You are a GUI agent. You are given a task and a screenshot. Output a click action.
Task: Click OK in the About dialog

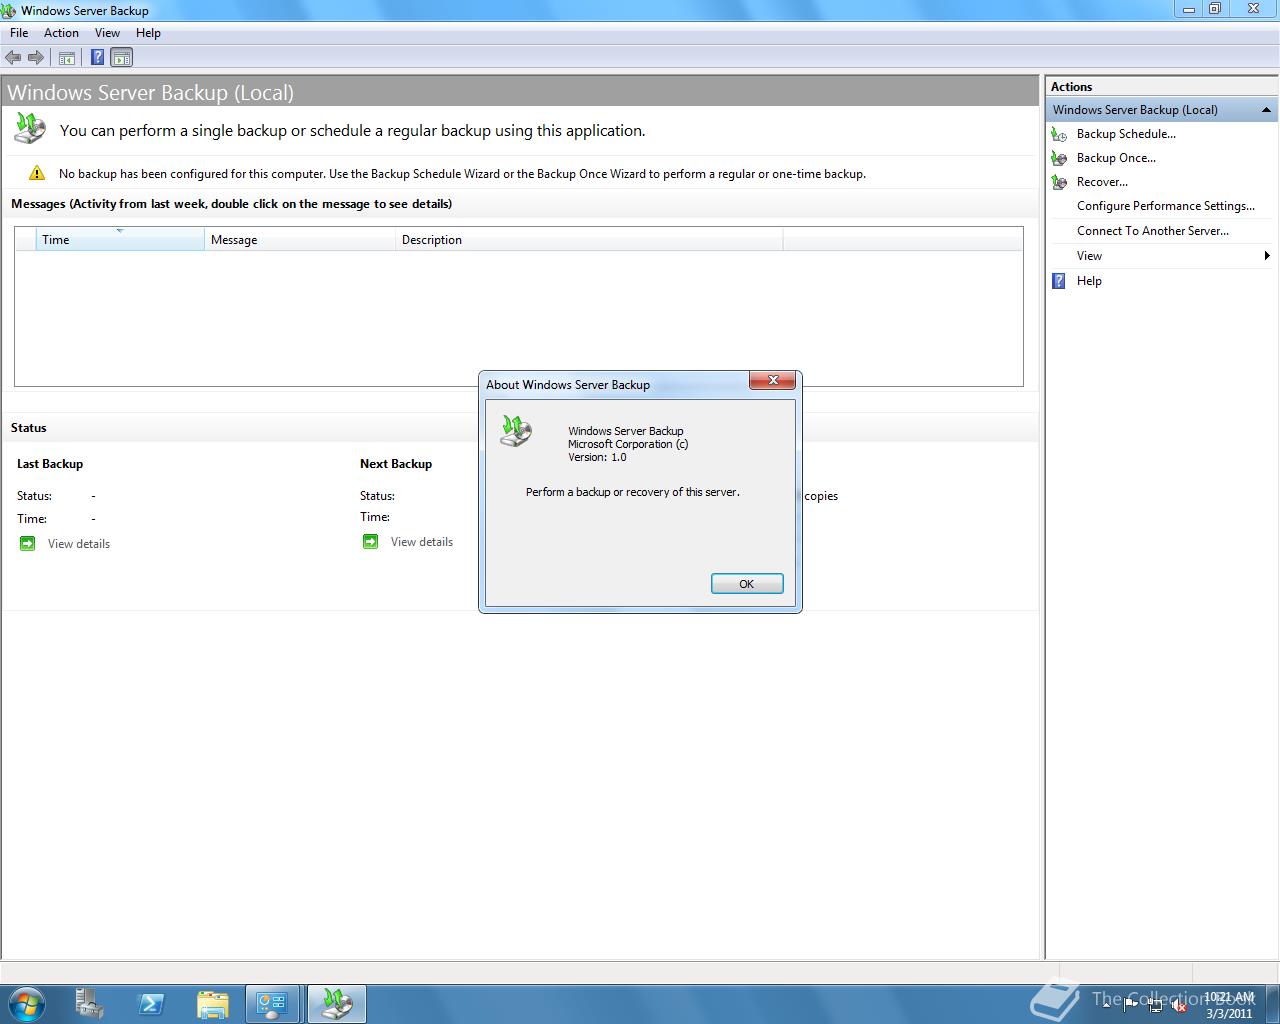pos(746,584)
